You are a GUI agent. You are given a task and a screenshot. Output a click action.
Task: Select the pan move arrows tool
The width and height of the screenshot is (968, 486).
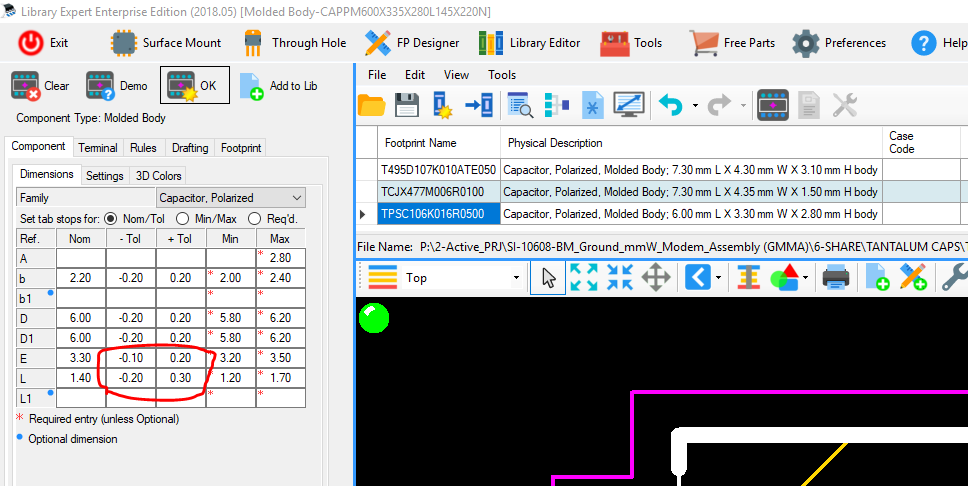pos(655,277)
